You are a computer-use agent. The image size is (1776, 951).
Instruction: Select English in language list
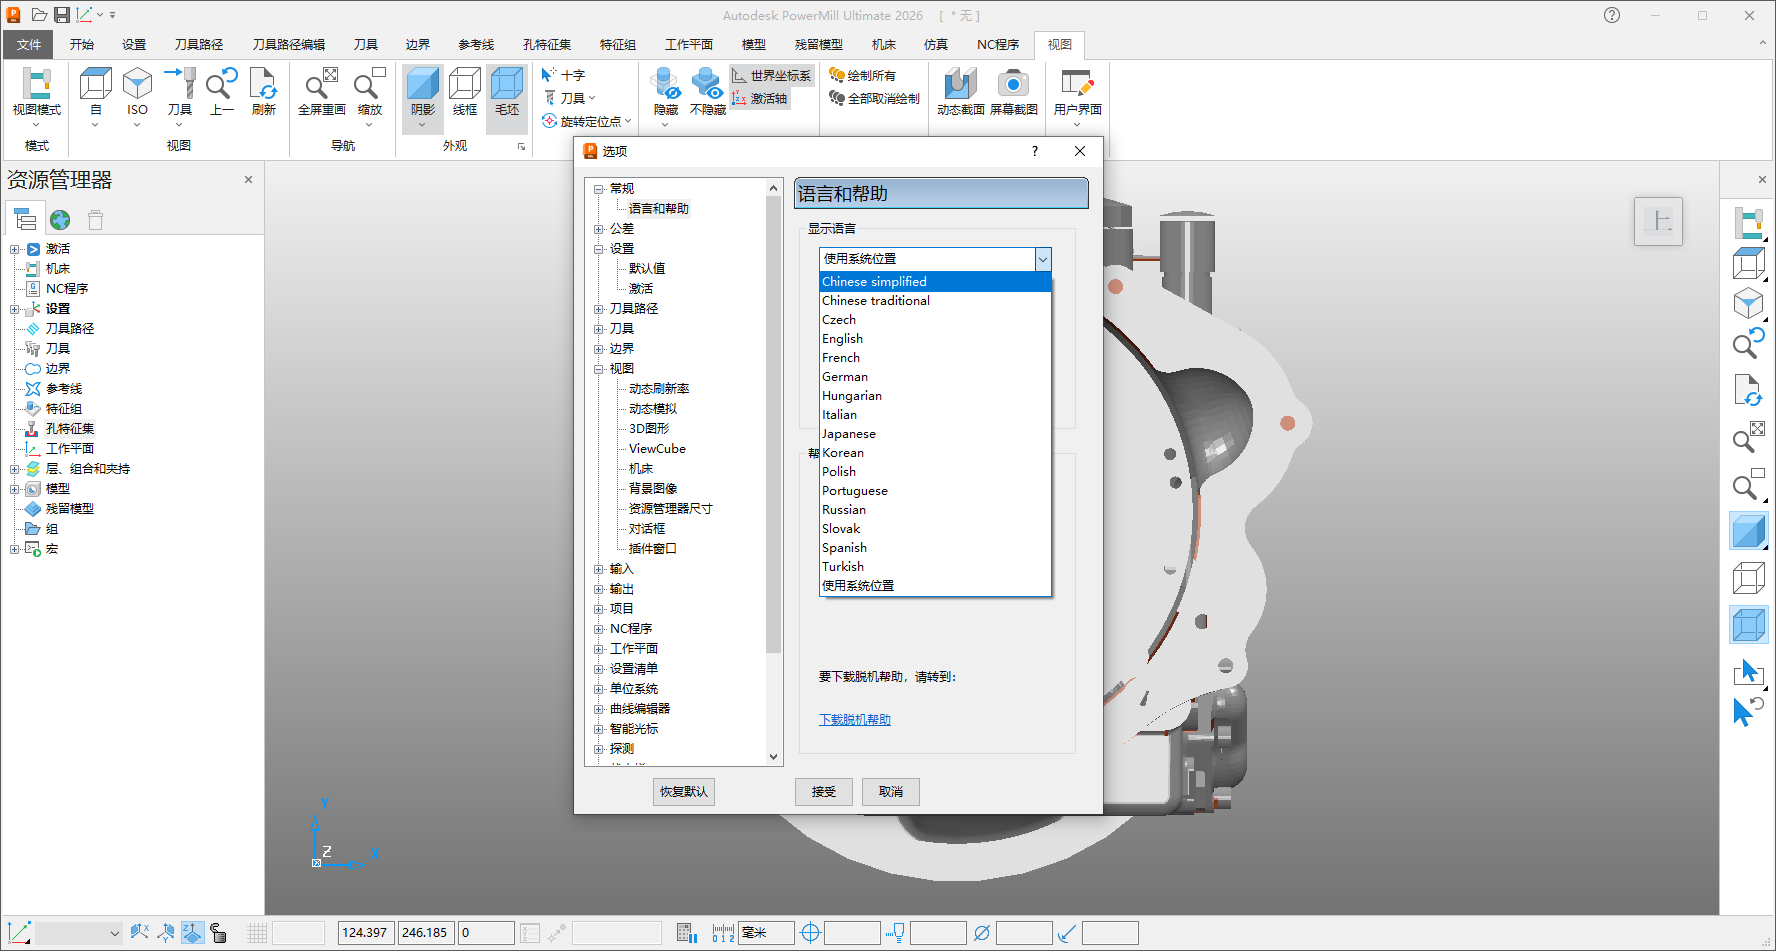[x=935, y=338]
